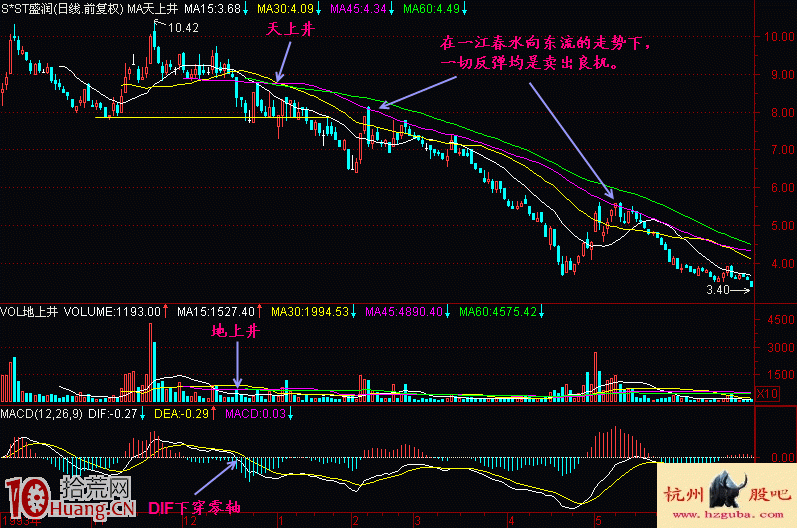Jump to month 12 on the time axis
Screen dimensions: 797x528
[190, 521]
